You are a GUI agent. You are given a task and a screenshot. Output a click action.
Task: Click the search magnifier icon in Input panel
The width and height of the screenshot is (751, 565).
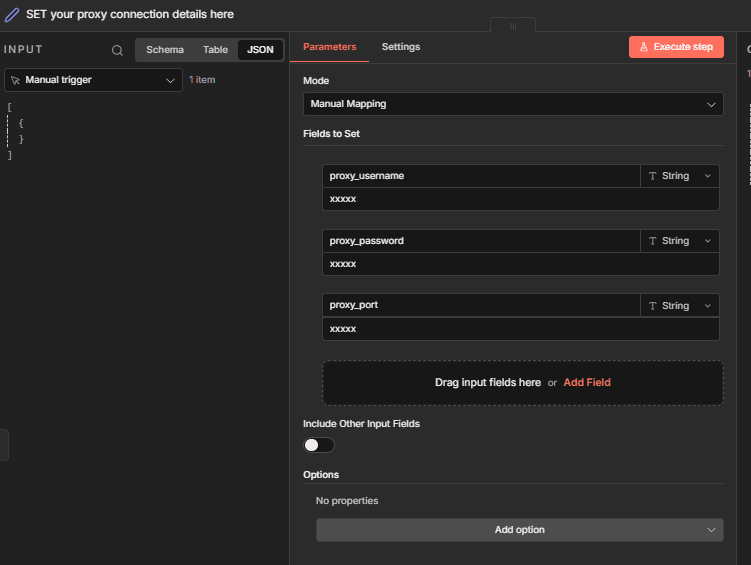coord(117,50)
